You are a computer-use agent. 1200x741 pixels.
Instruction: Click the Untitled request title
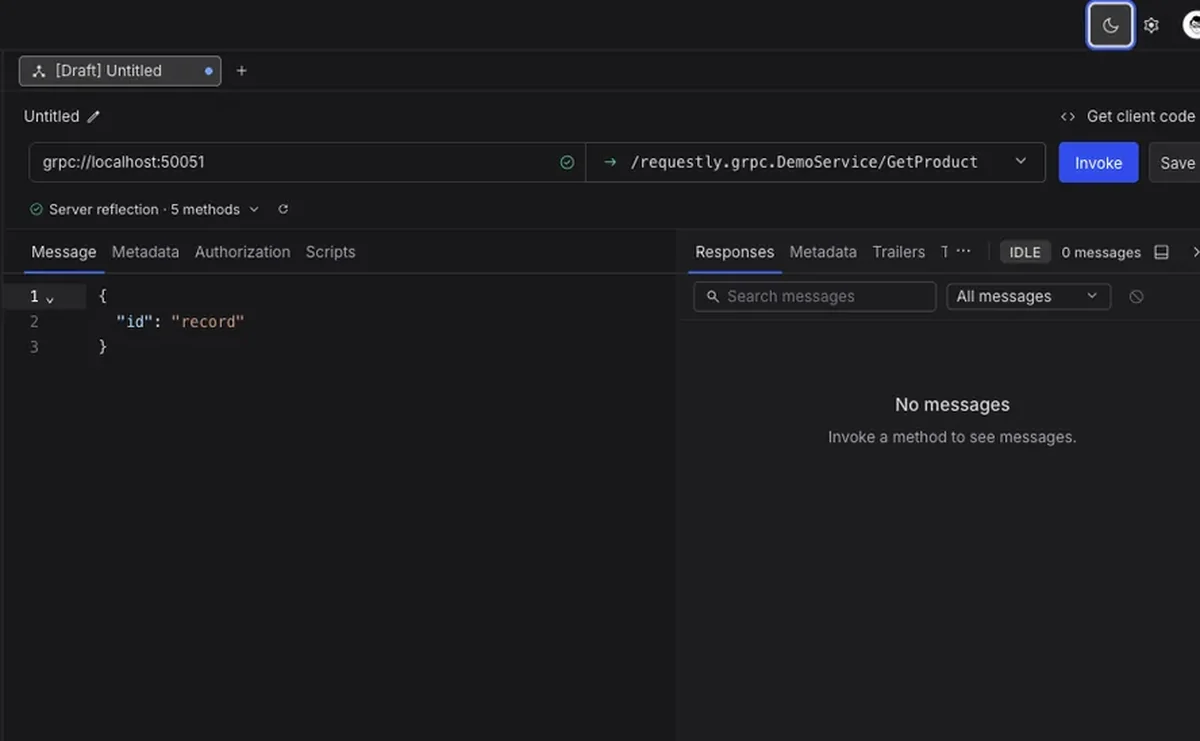(x=51, y=116)
